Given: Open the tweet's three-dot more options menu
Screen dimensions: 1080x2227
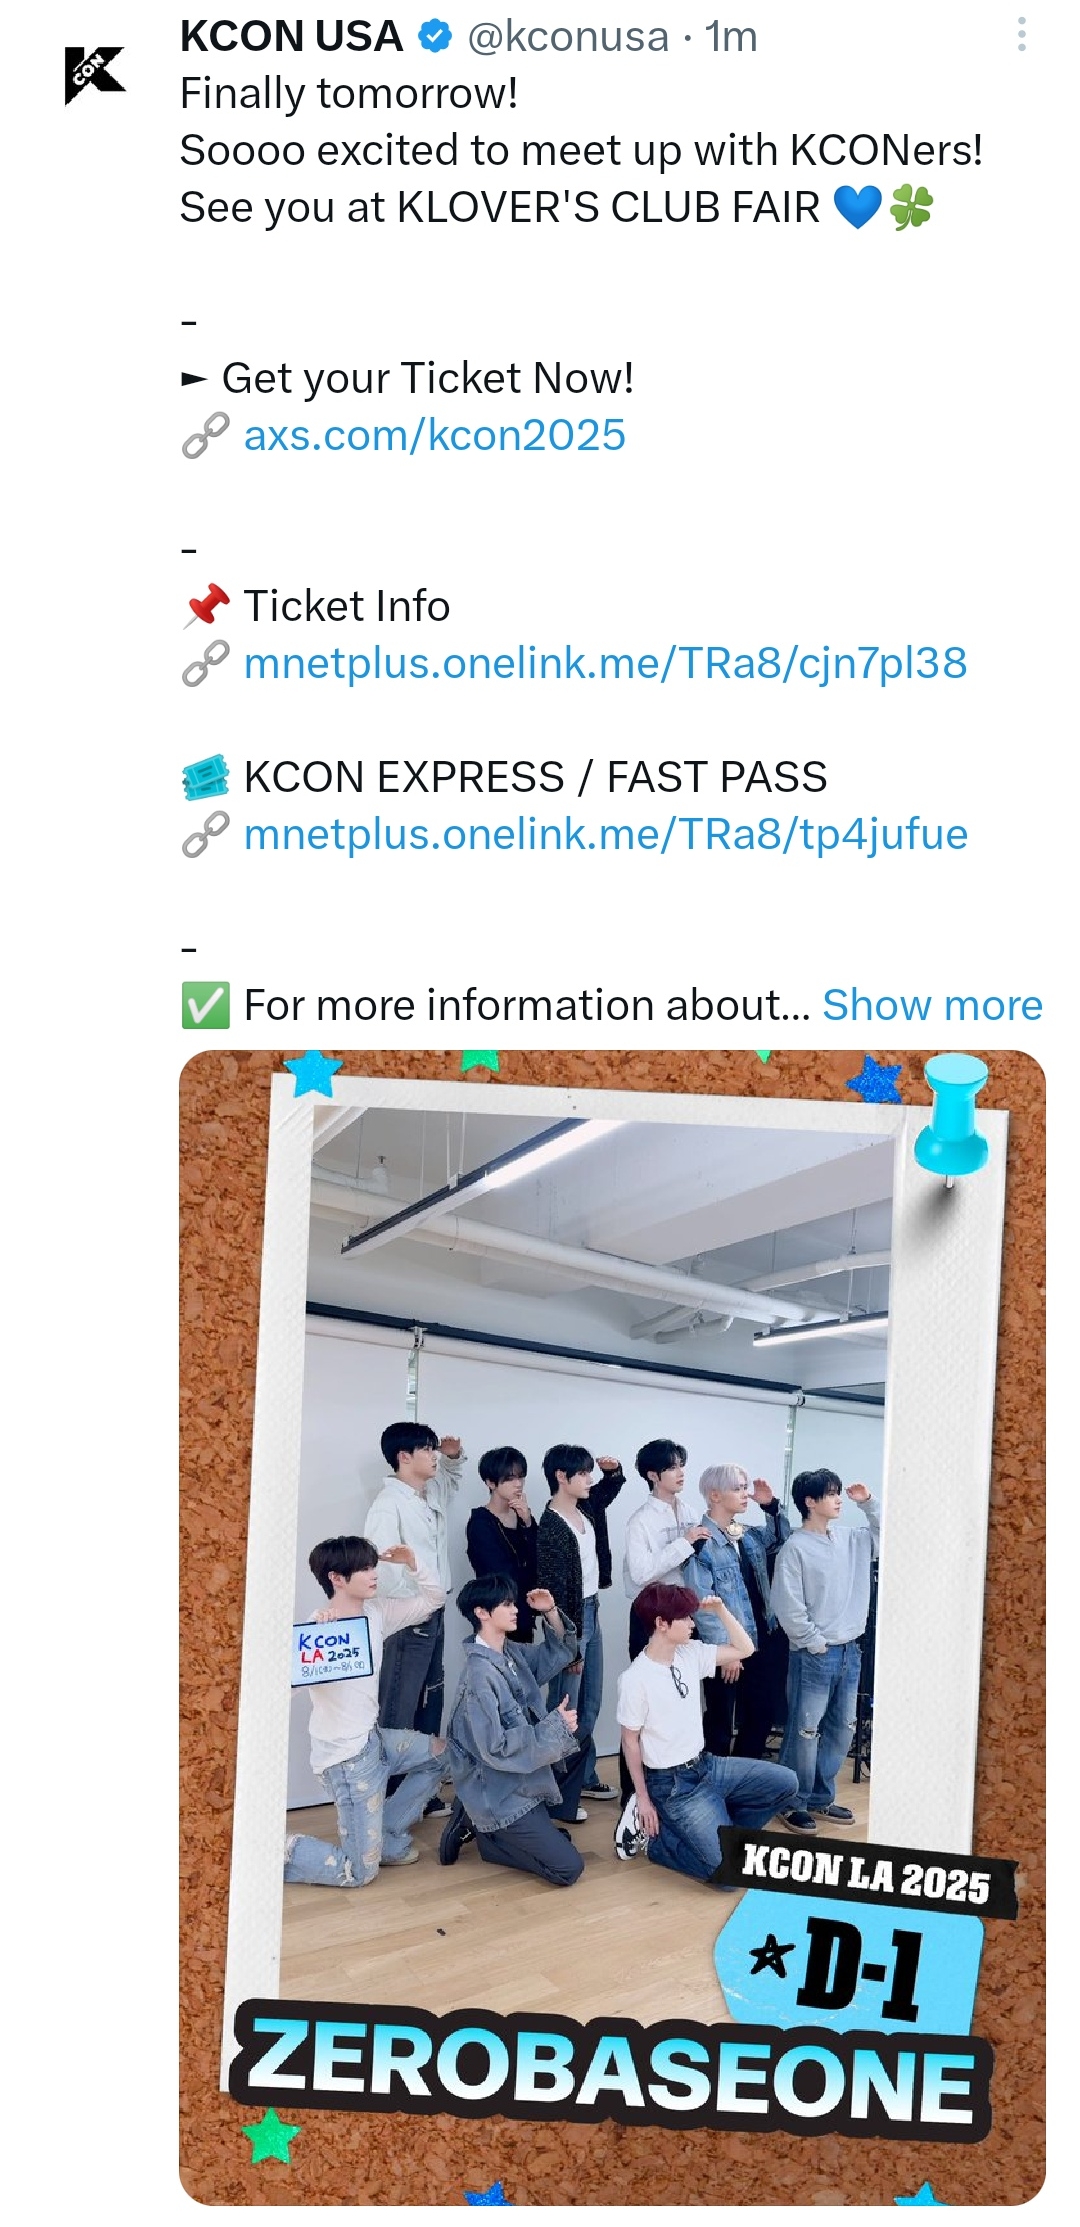Looking at the screenshot, I should [x=1021, y=35].
